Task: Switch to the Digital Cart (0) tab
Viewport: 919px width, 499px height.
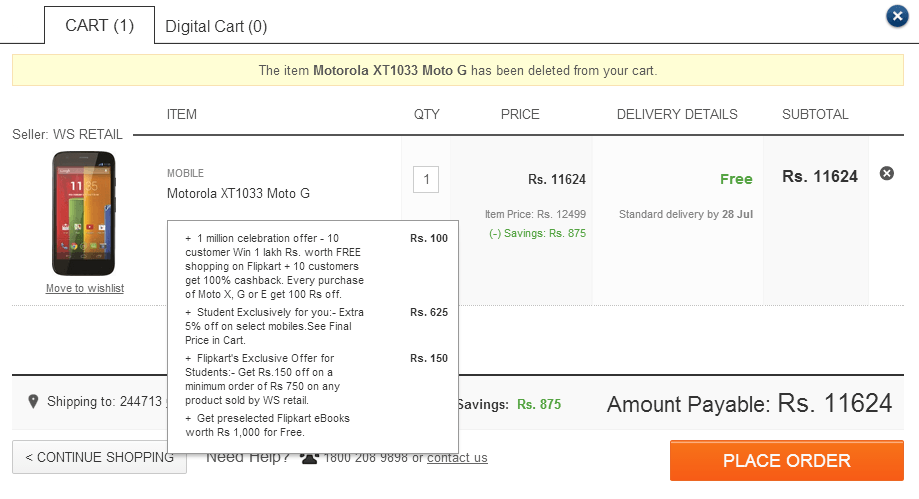Action: coord(216,26)
